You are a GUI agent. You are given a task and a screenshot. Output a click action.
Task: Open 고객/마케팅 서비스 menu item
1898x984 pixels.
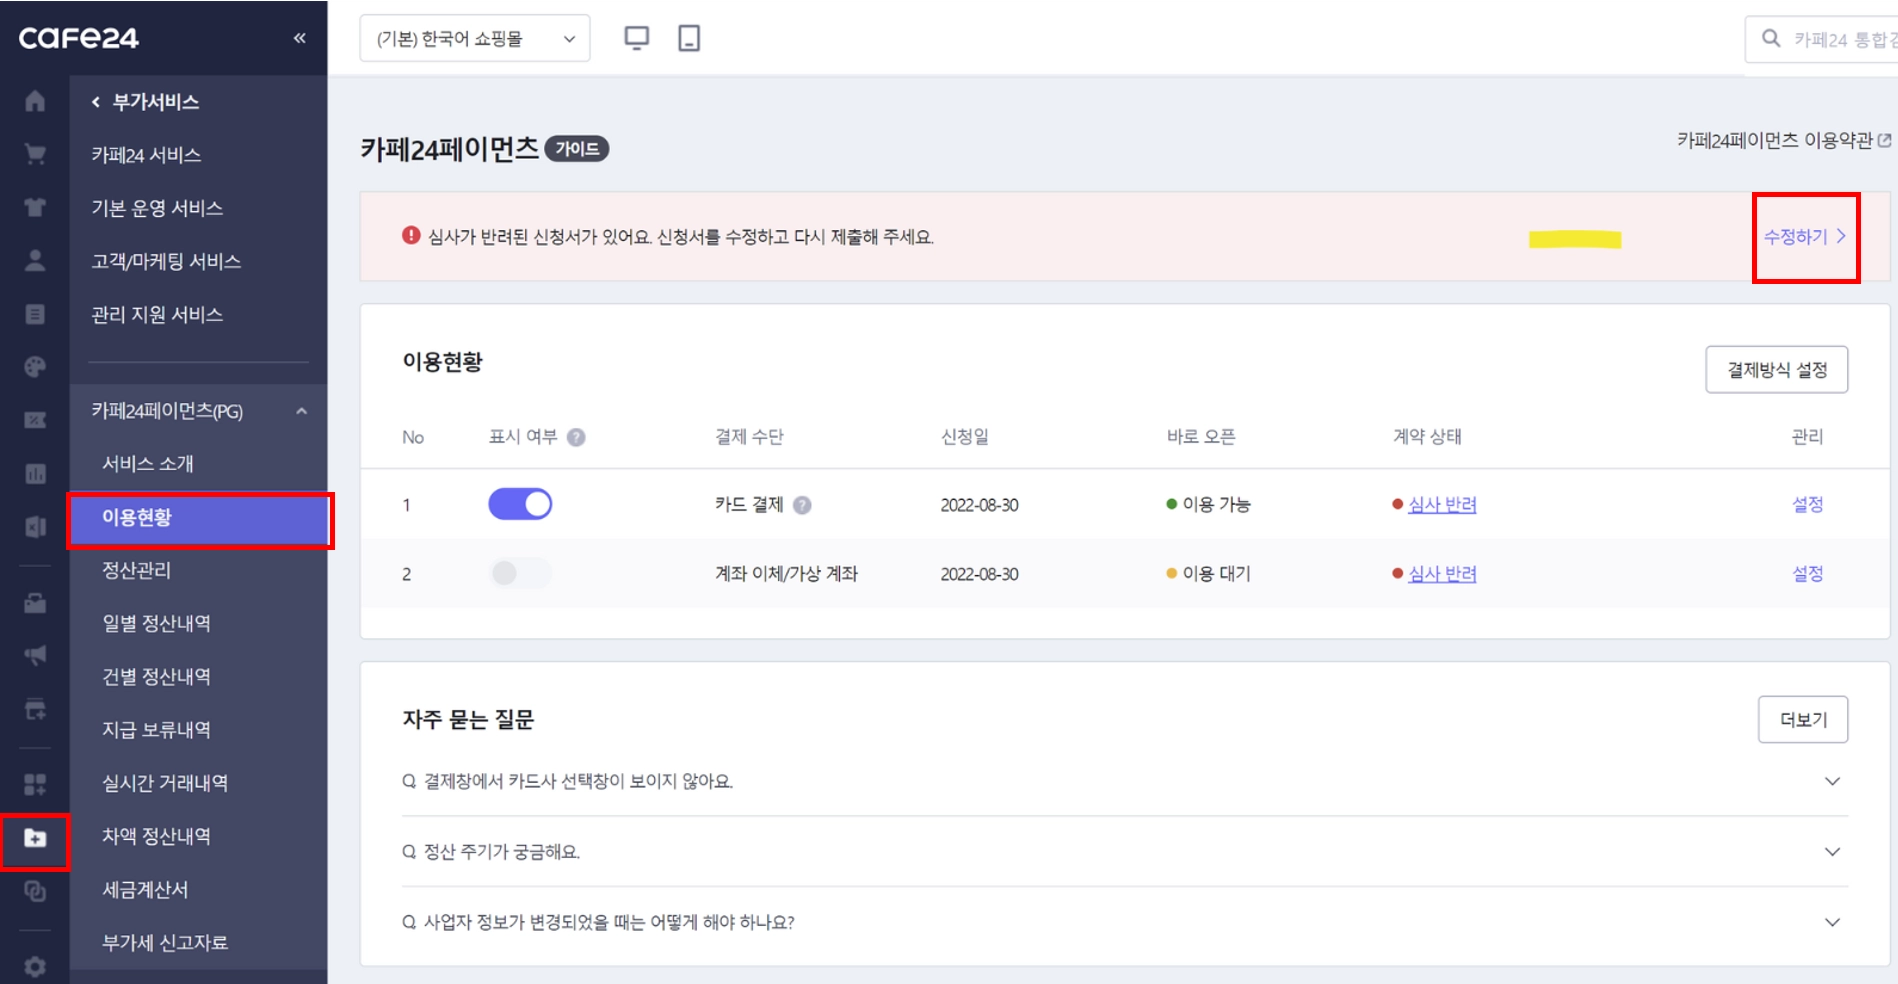pos(166,261)
